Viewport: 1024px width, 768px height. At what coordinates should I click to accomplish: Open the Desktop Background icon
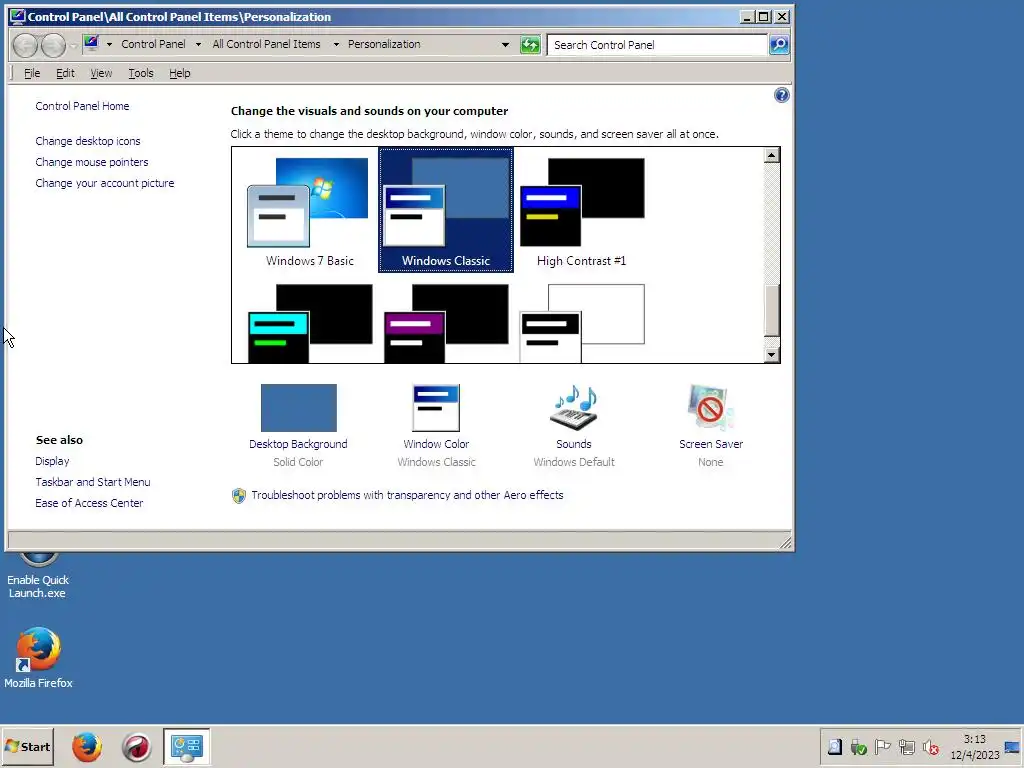tap(298, 408)
